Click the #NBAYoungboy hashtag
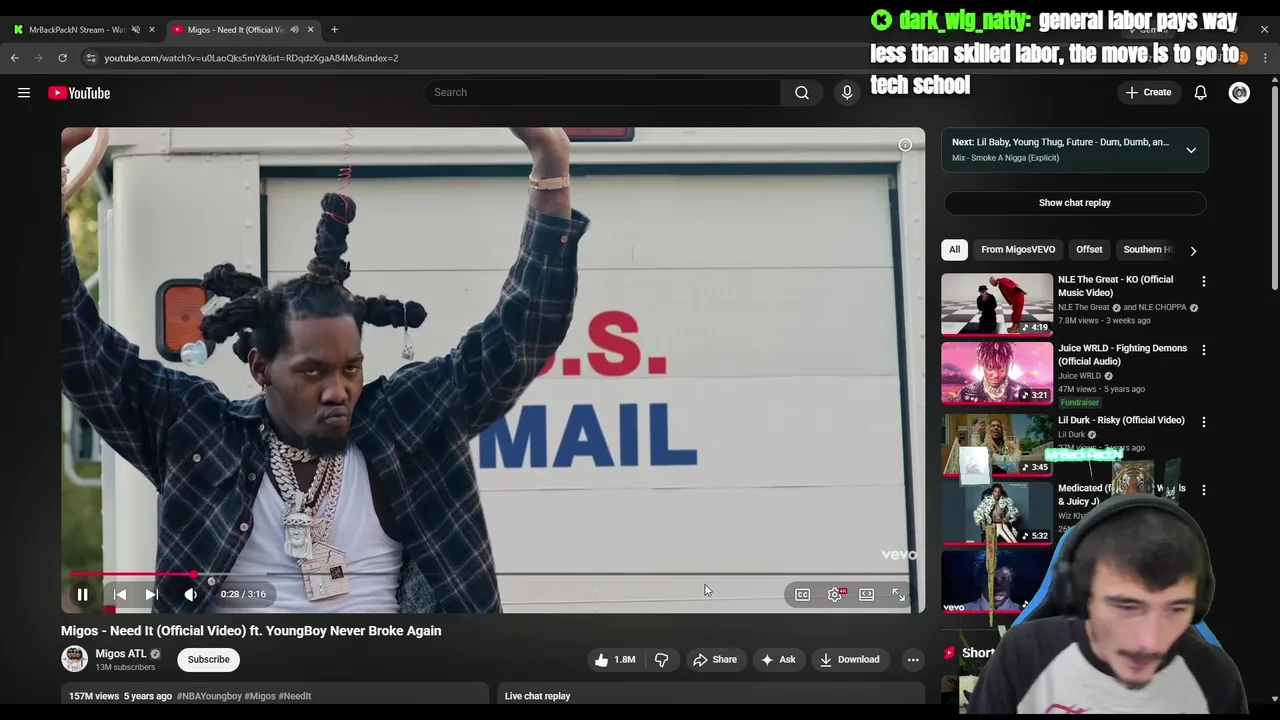The image size is (1280, 720). [x=209, y=696]
